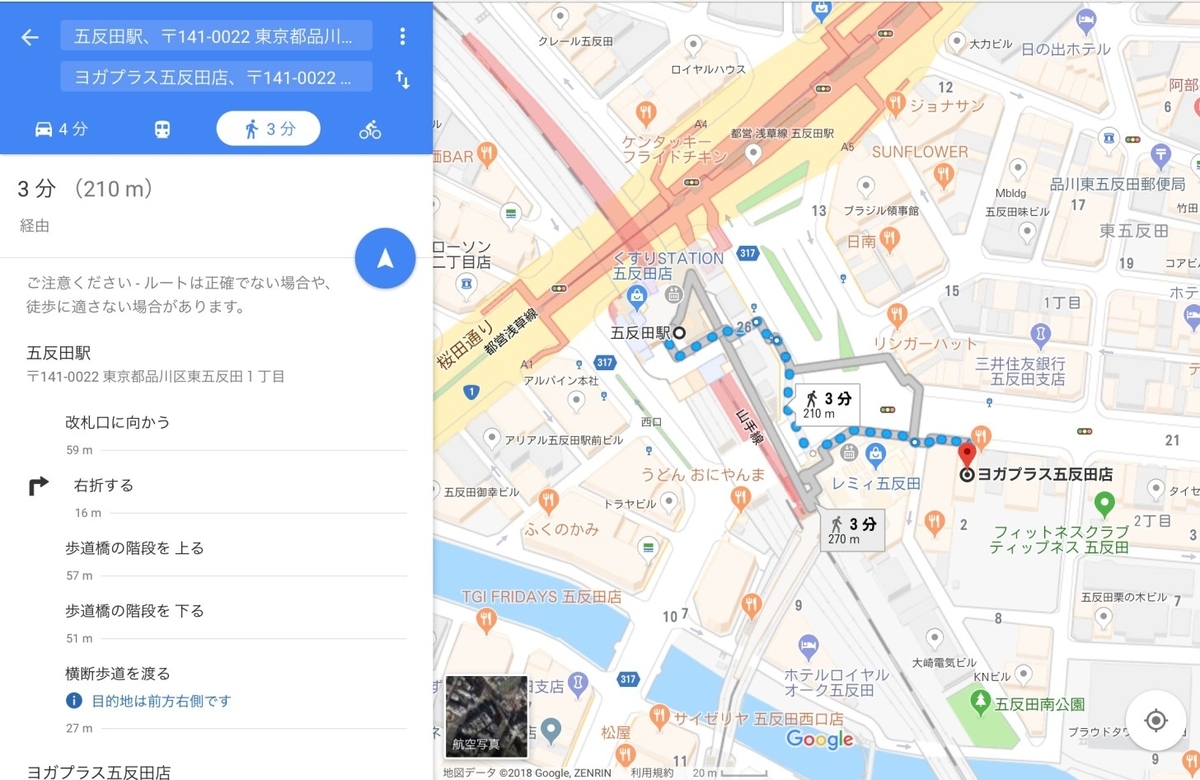Select the alternate 3分 270 m route label
The height and width of the screenshot is (780, 1200).
pos(853,530)
